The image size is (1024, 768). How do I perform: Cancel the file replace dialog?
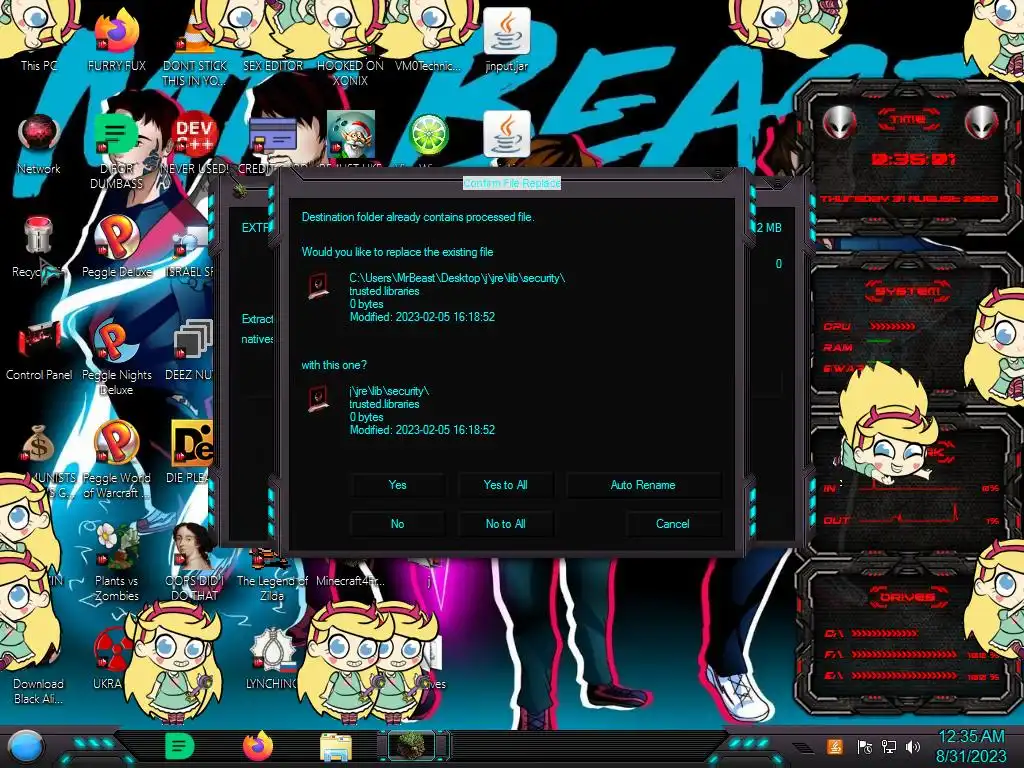pyautogui.click(x=673, y=524)
